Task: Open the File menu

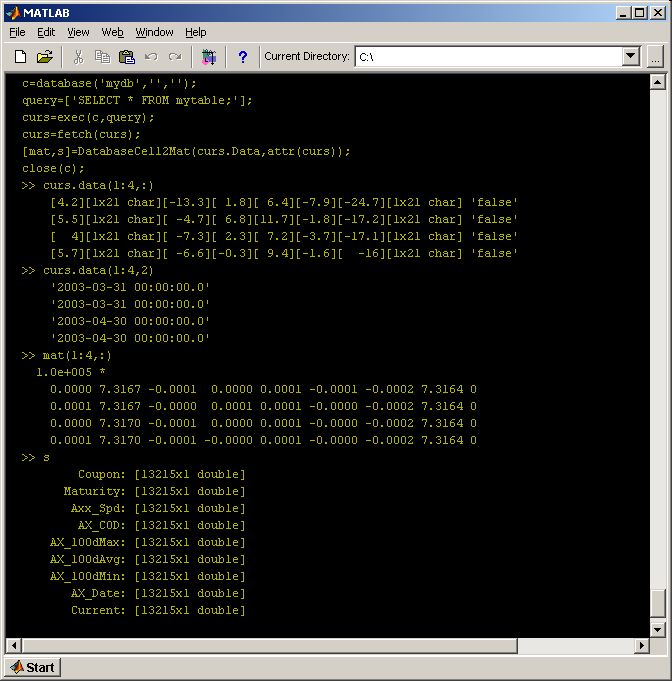Action: tap(17, 32)
